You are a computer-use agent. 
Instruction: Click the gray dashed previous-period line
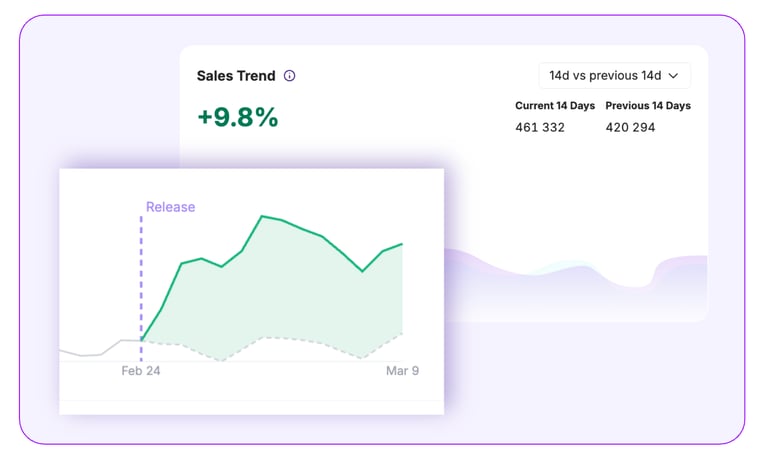[x=300, y=340]
